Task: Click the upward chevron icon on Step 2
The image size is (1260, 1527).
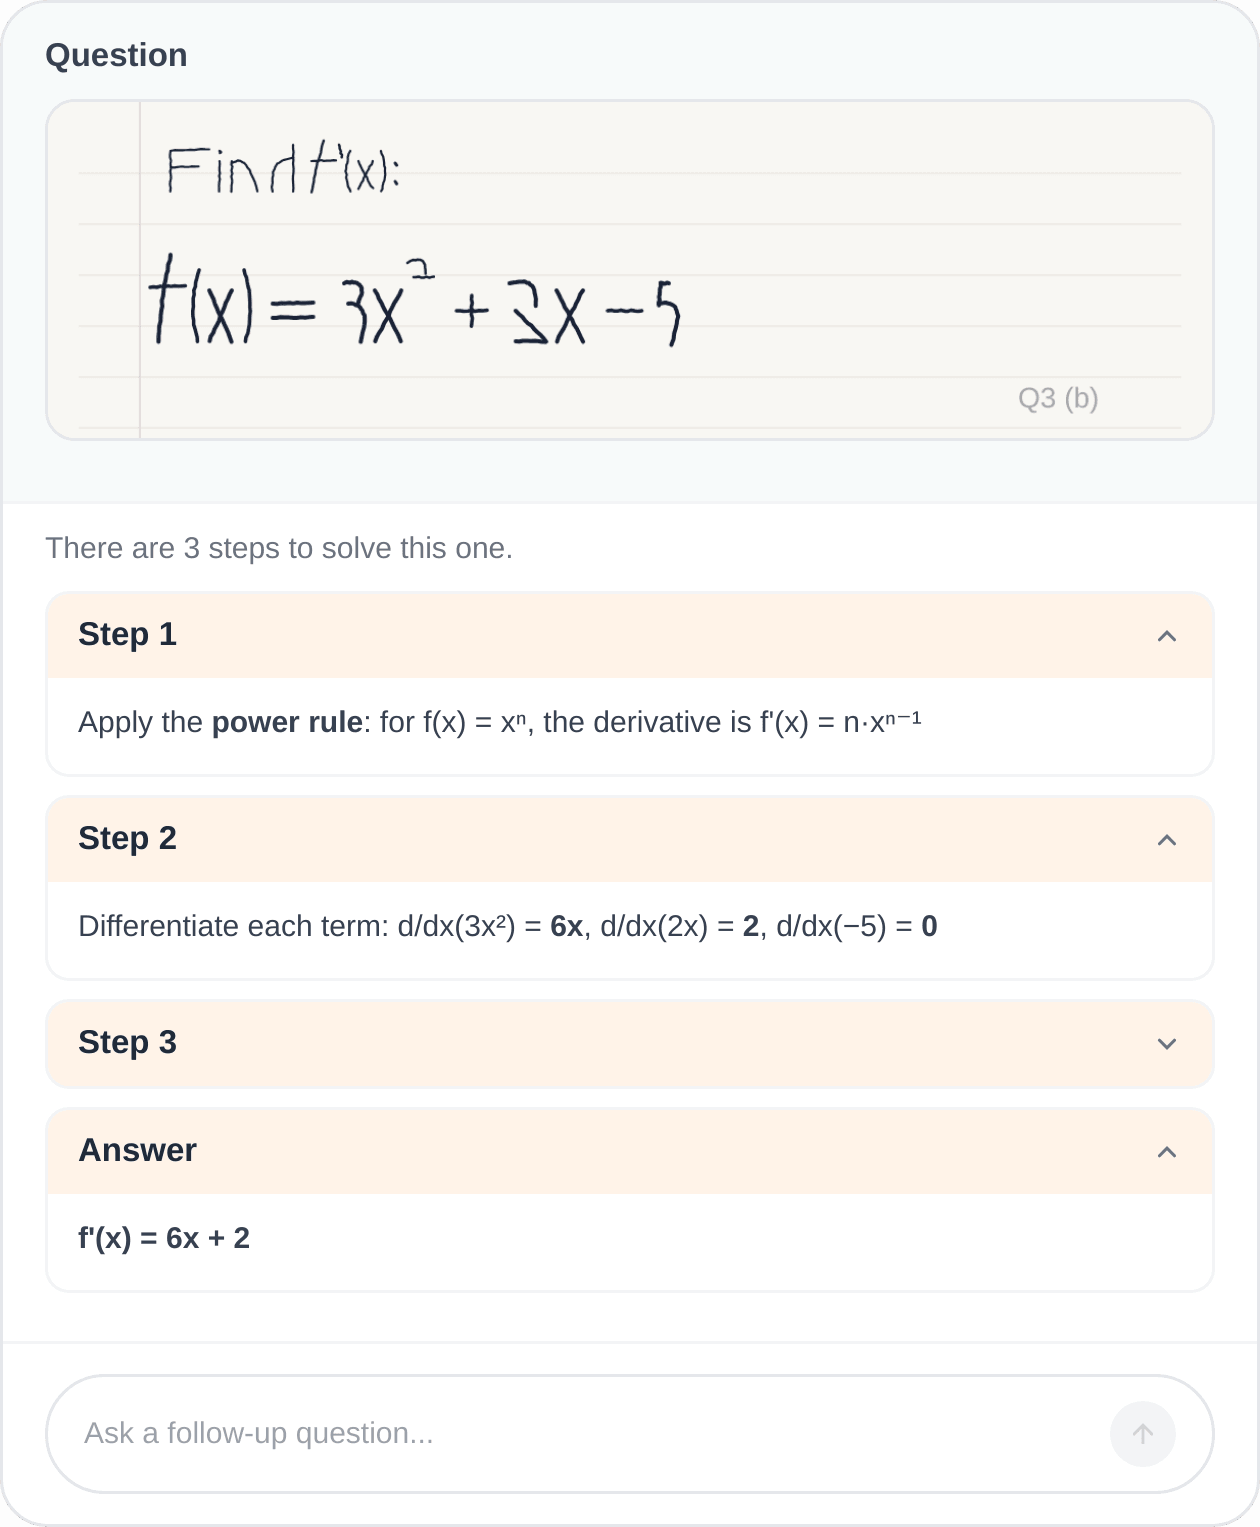Action: click(1166, 840)
